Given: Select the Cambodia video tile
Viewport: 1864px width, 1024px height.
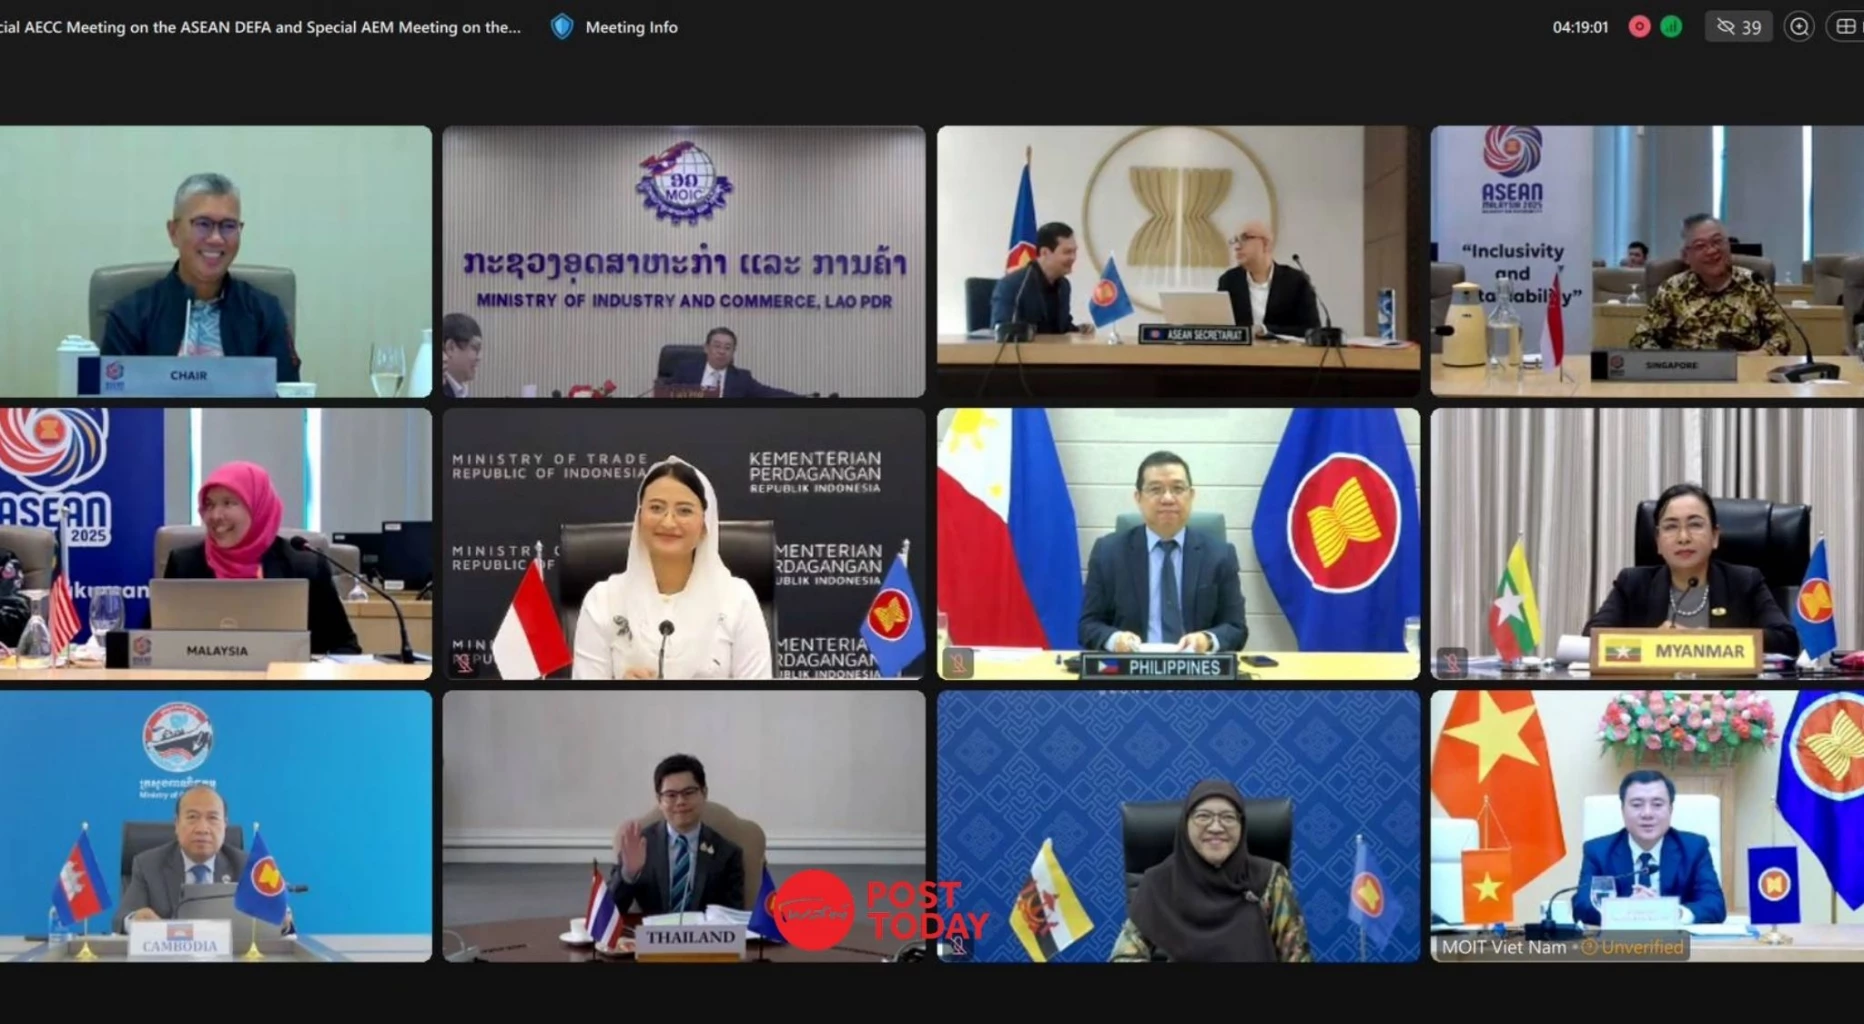Looking at the screenshot, I should (215, 826).
